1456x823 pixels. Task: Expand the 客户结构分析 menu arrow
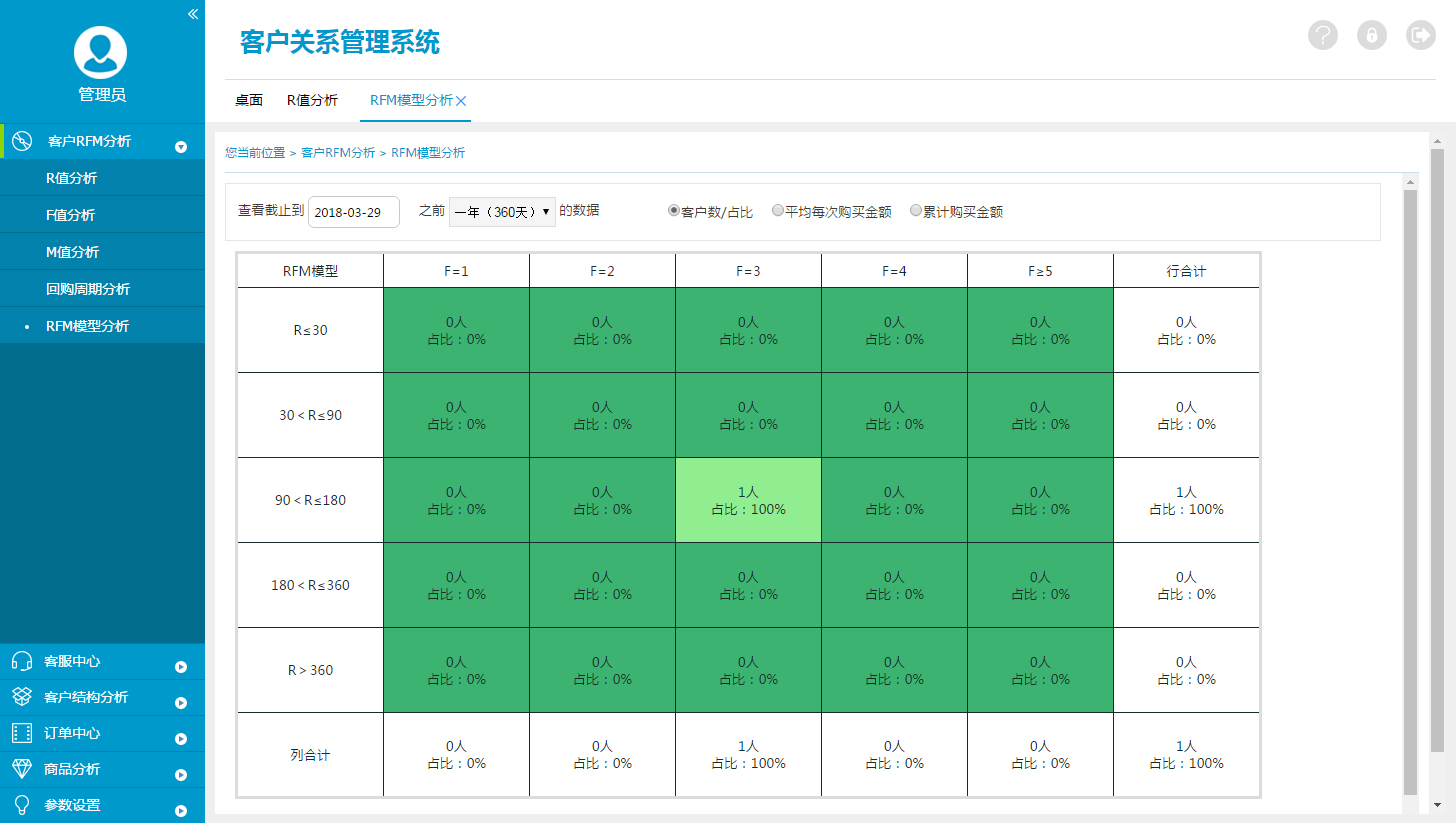[181, 703]
